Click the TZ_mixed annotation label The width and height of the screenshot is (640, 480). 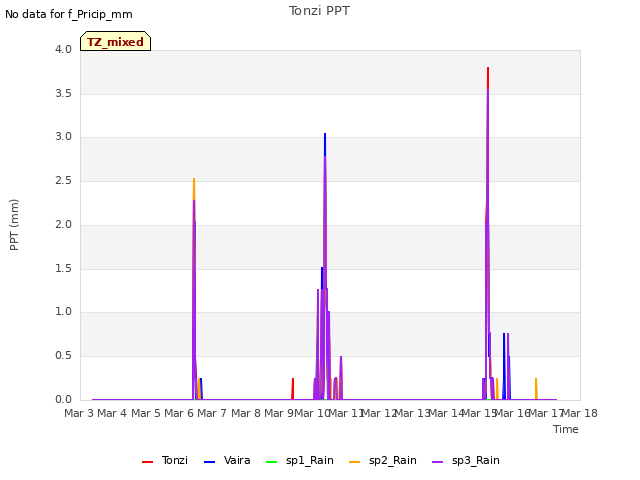coord(116,42)
